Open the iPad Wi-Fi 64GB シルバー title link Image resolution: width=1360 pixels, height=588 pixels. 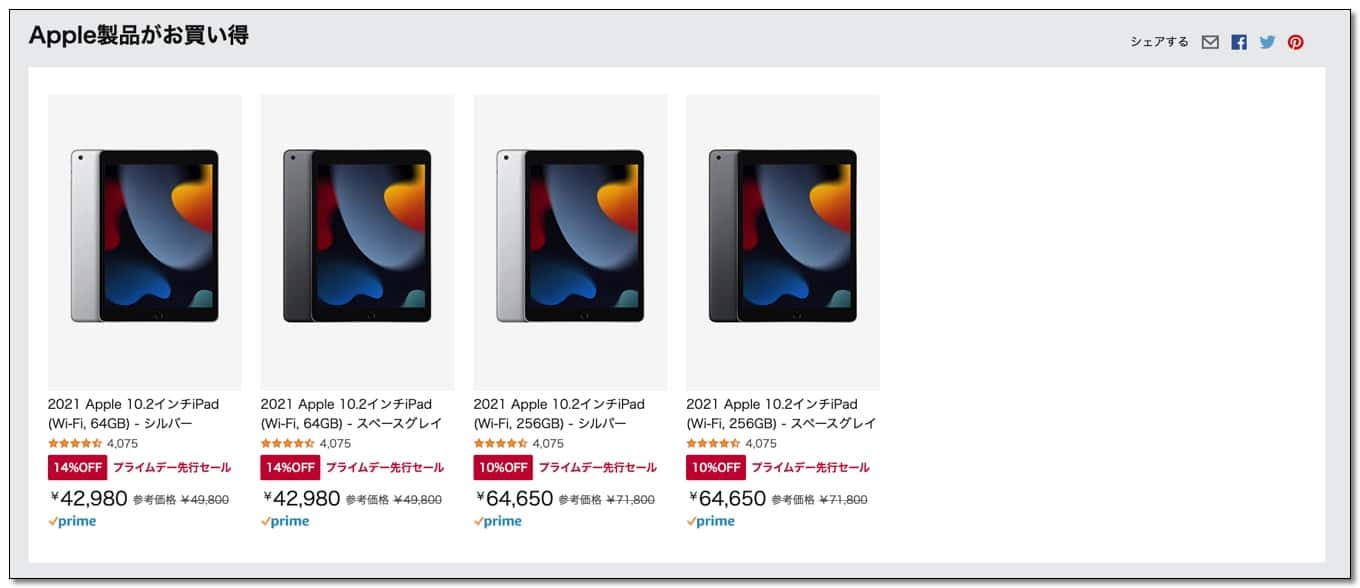[133, 414]
